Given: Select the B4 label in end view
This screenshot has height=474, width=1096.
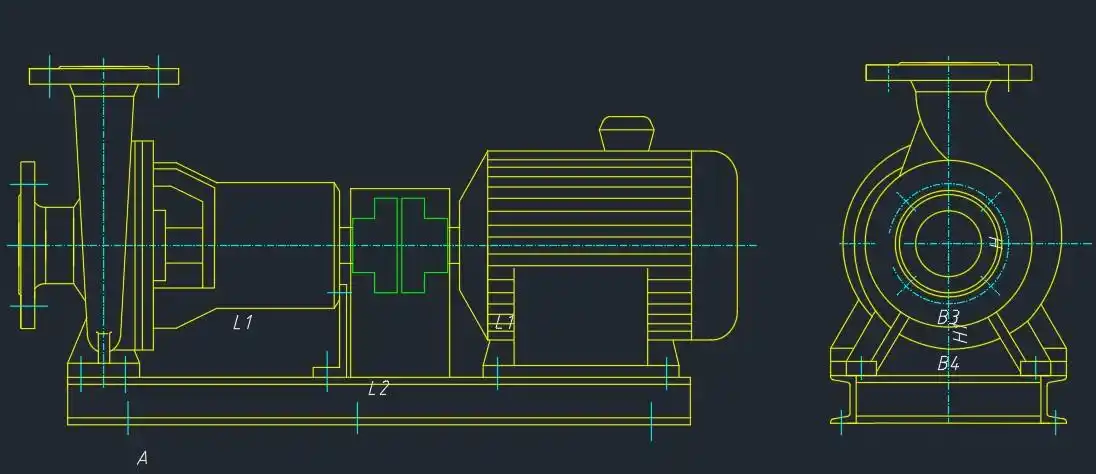Looking at the screenshot, I should [x=948, y=364].
